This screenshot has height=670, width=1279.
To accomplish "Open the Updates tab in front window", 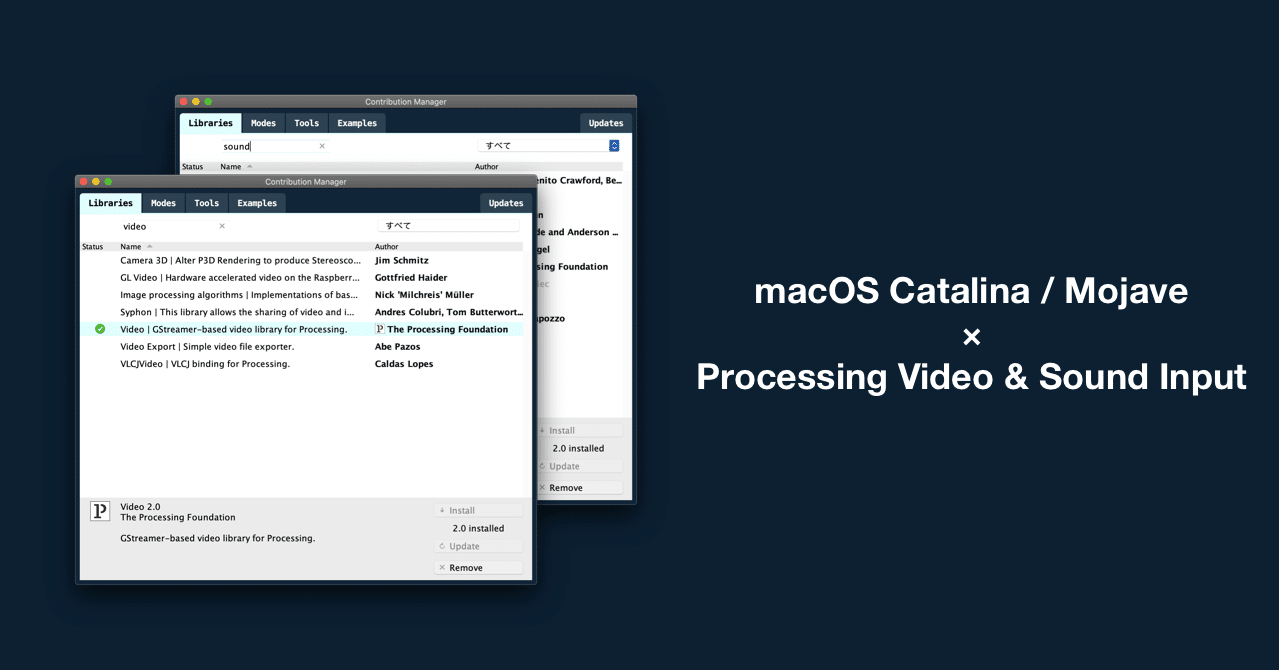I will click(506, 203).
